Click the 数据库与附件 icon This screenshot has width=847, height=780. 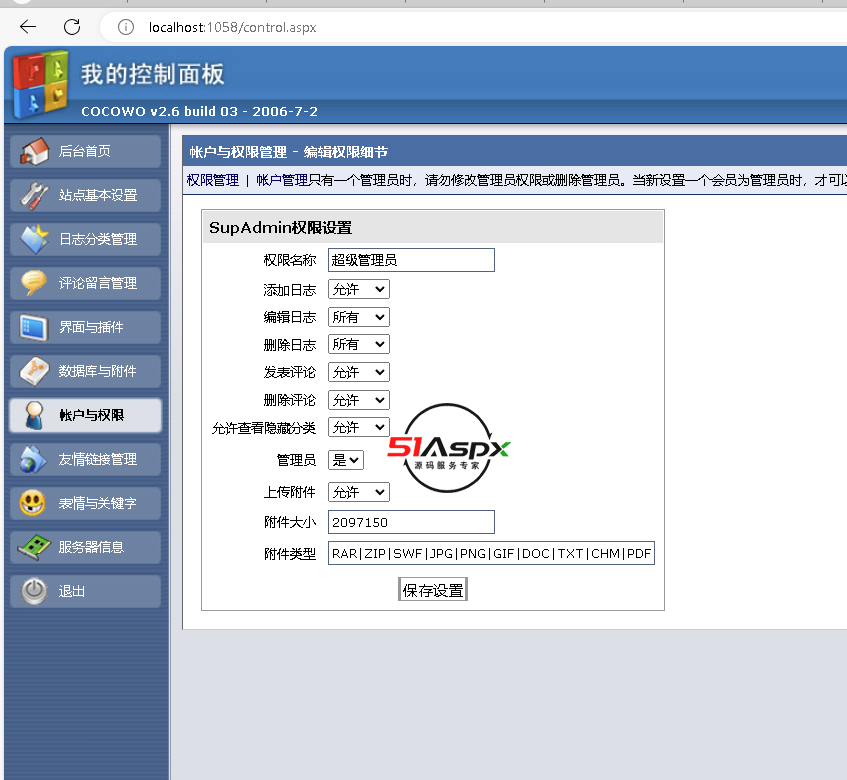(34, 371)
